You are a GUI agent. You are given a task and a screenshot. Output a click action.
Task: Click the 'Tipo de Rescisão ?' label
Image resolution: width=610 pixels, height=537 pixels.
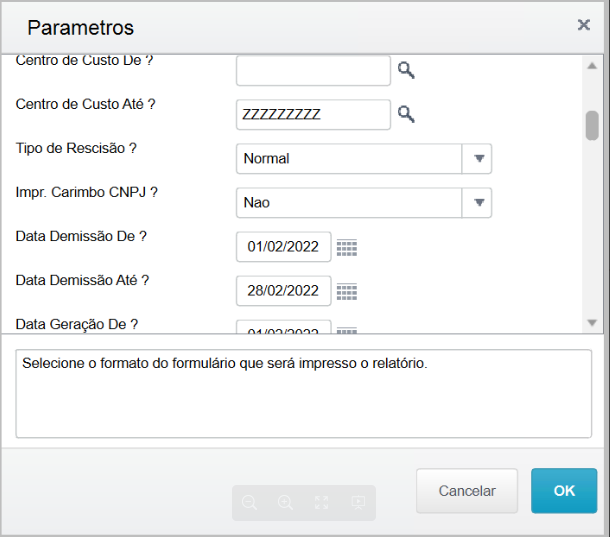click(76, 148)
